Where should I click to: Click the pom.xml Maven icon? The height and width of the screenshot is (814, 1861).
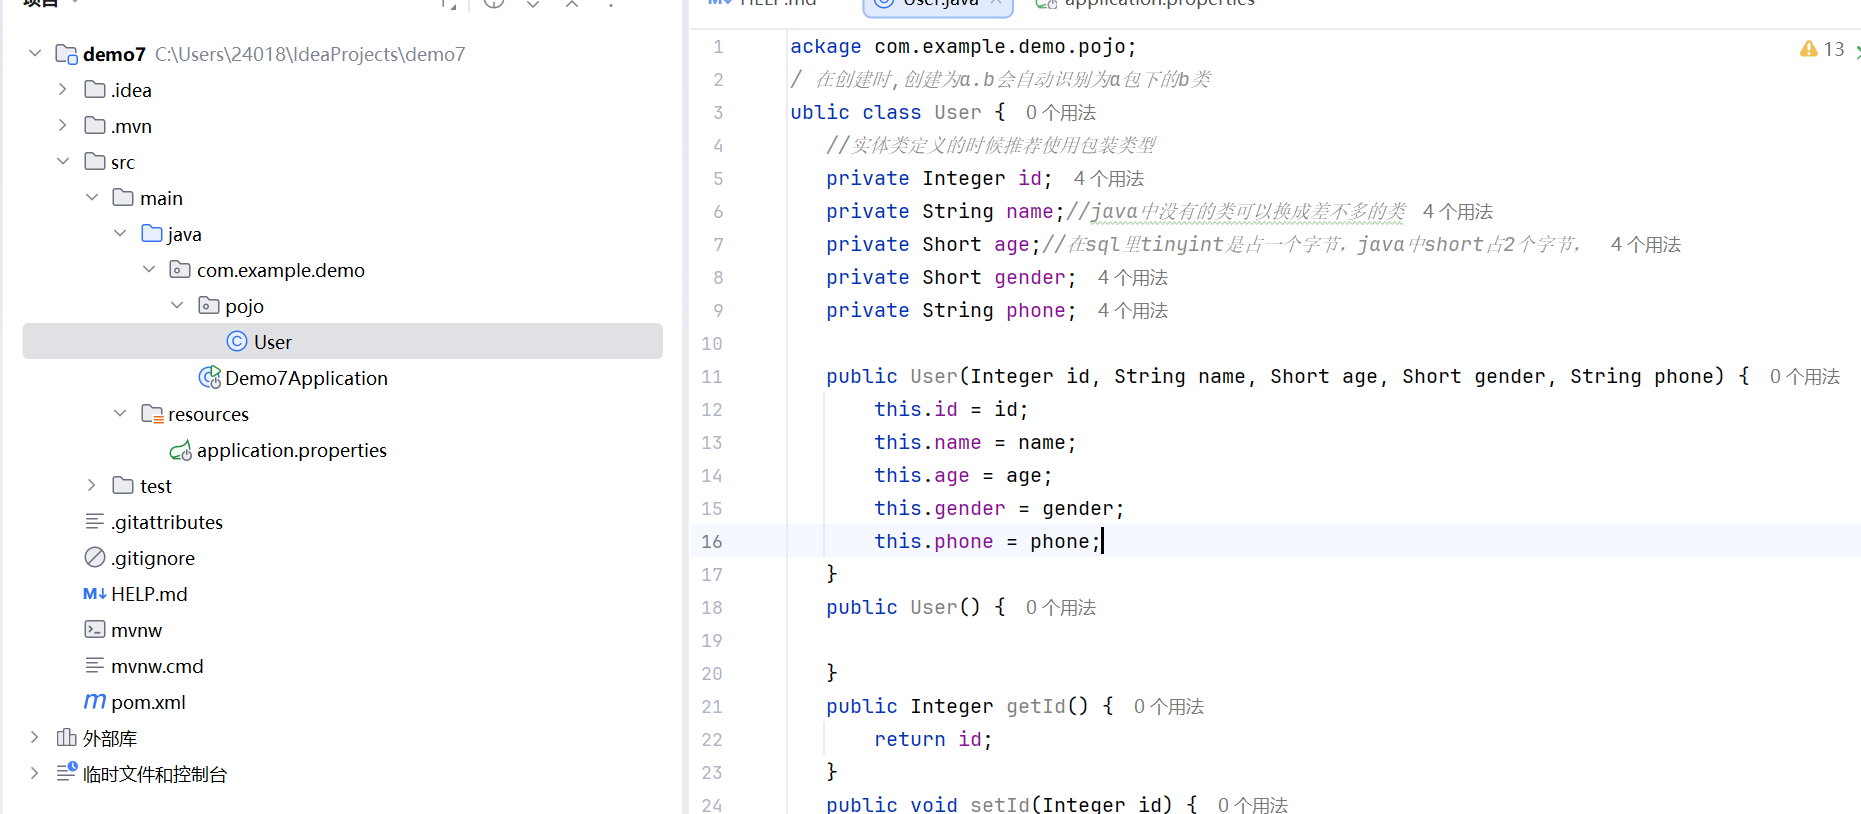(x=95, y=702)
